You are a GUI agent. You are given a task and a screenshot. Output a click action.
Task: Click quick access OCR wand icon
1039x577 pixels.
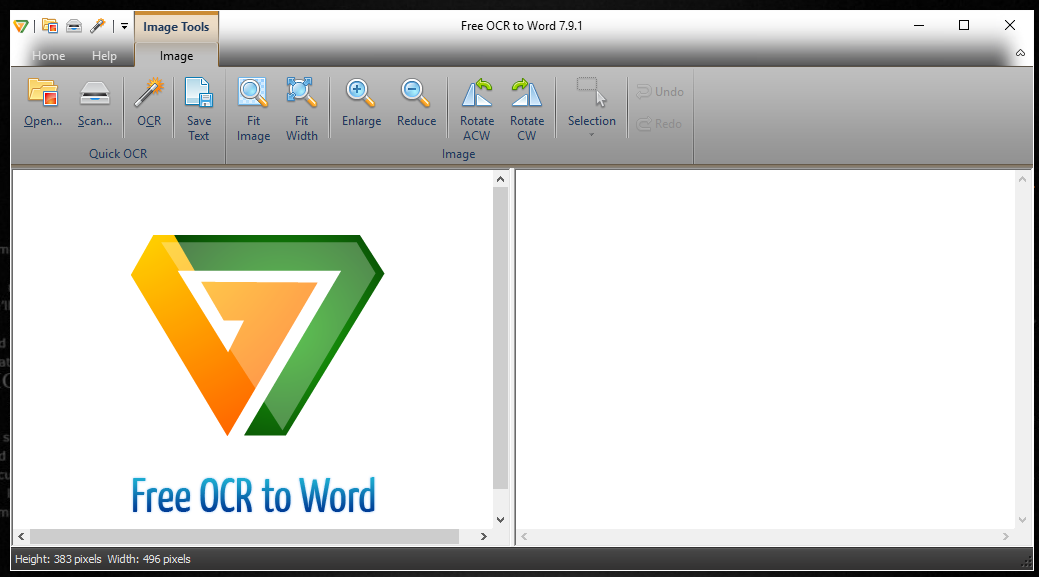98,26
